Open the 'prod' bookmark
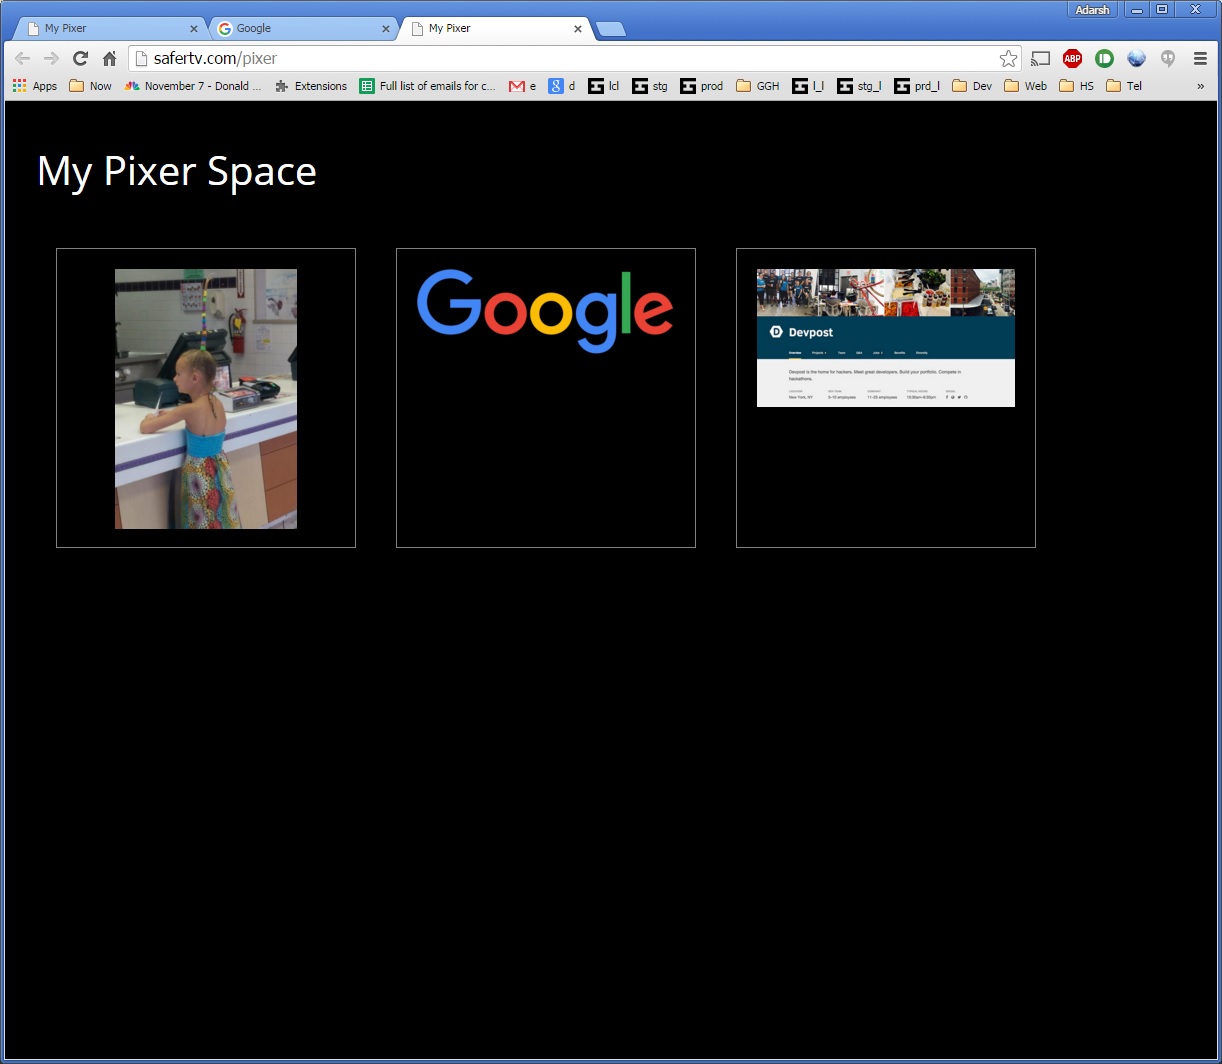The width and height of the screenshot is (1222, 1064). [702, 86]
